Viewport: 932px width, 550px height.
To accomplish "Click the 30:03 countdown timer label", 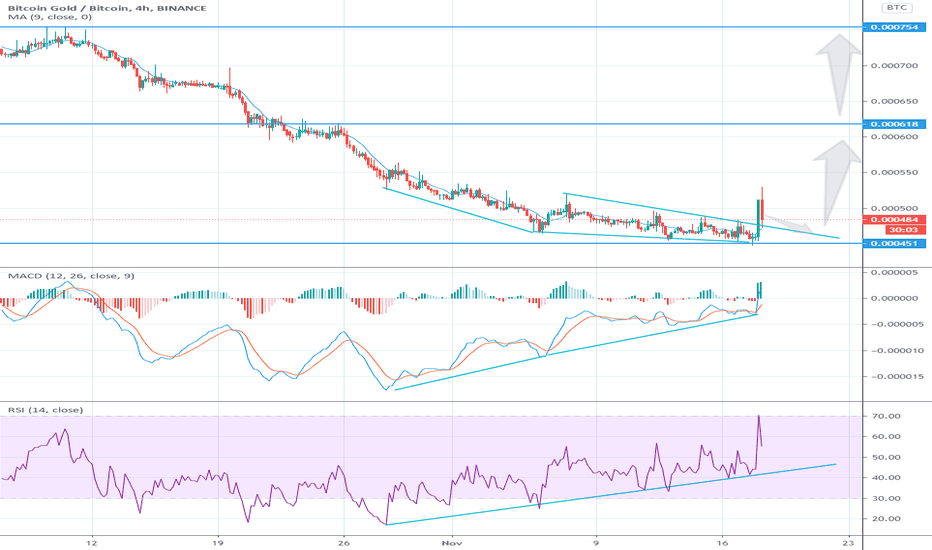I will [903, 230].
